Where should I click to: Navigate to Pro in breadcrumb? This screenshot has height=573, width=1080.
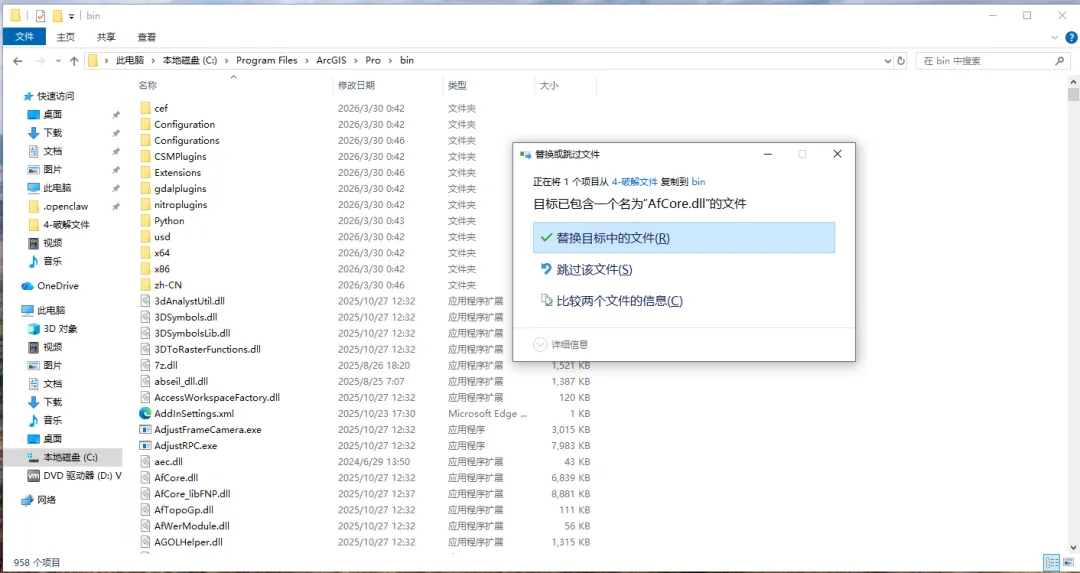[373, 61]
